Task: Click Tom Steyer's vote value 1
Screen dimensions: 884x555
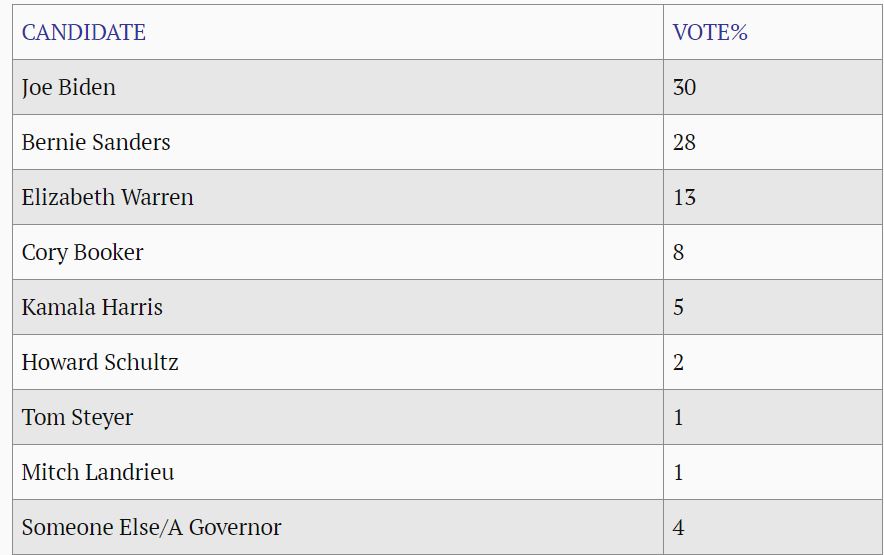Action: 679,417
